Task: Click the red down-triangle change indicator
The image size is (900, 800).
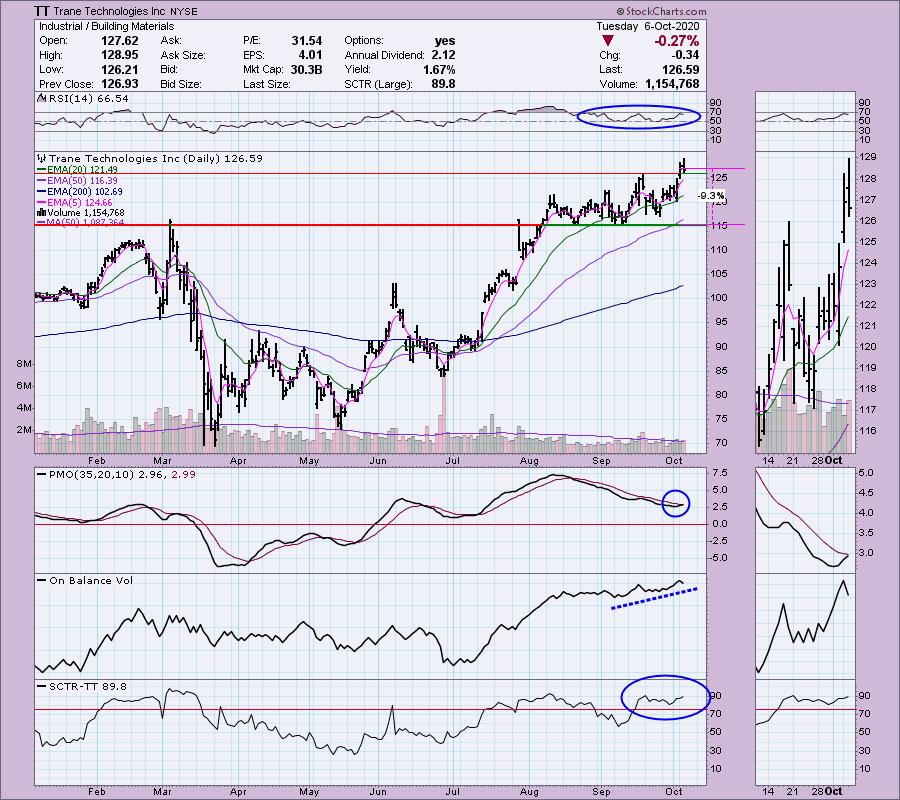Action: (x=608, y=41)
